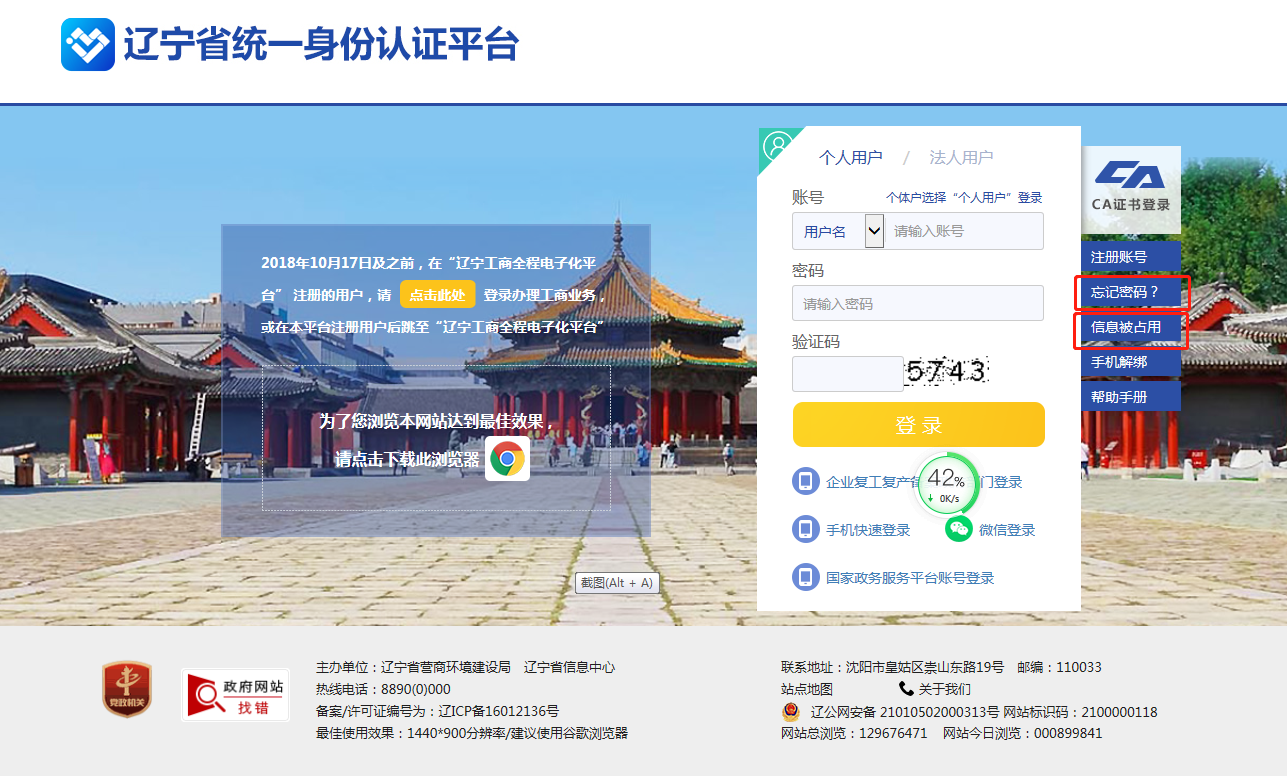Click the Chrome browser download icon
1287x776 pixels.
[507, 459]
